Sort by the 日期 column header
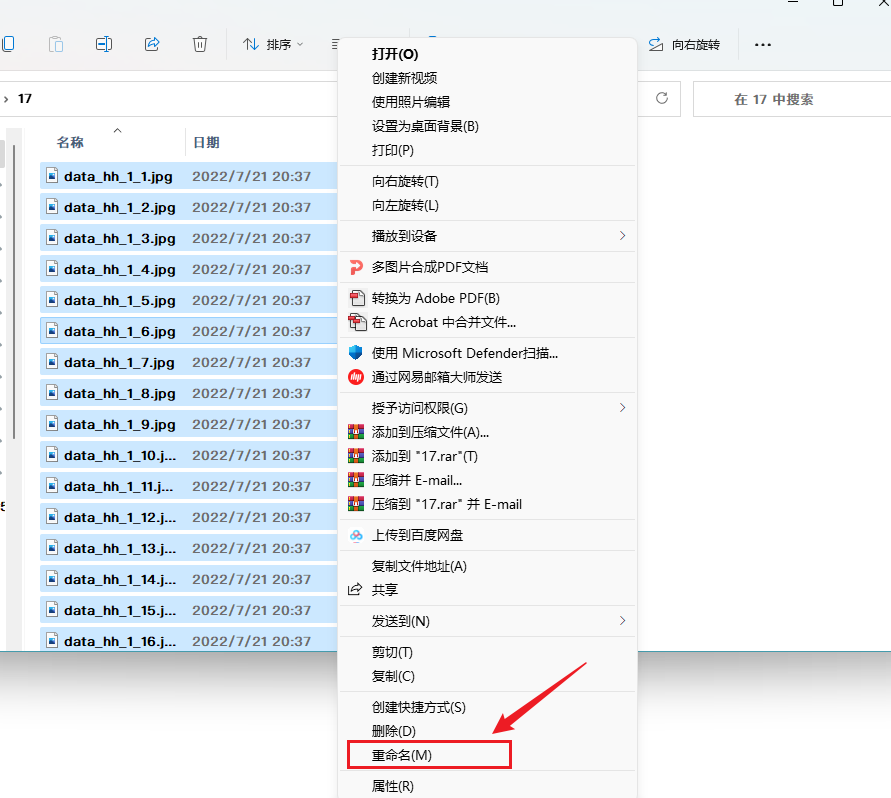 206,143
